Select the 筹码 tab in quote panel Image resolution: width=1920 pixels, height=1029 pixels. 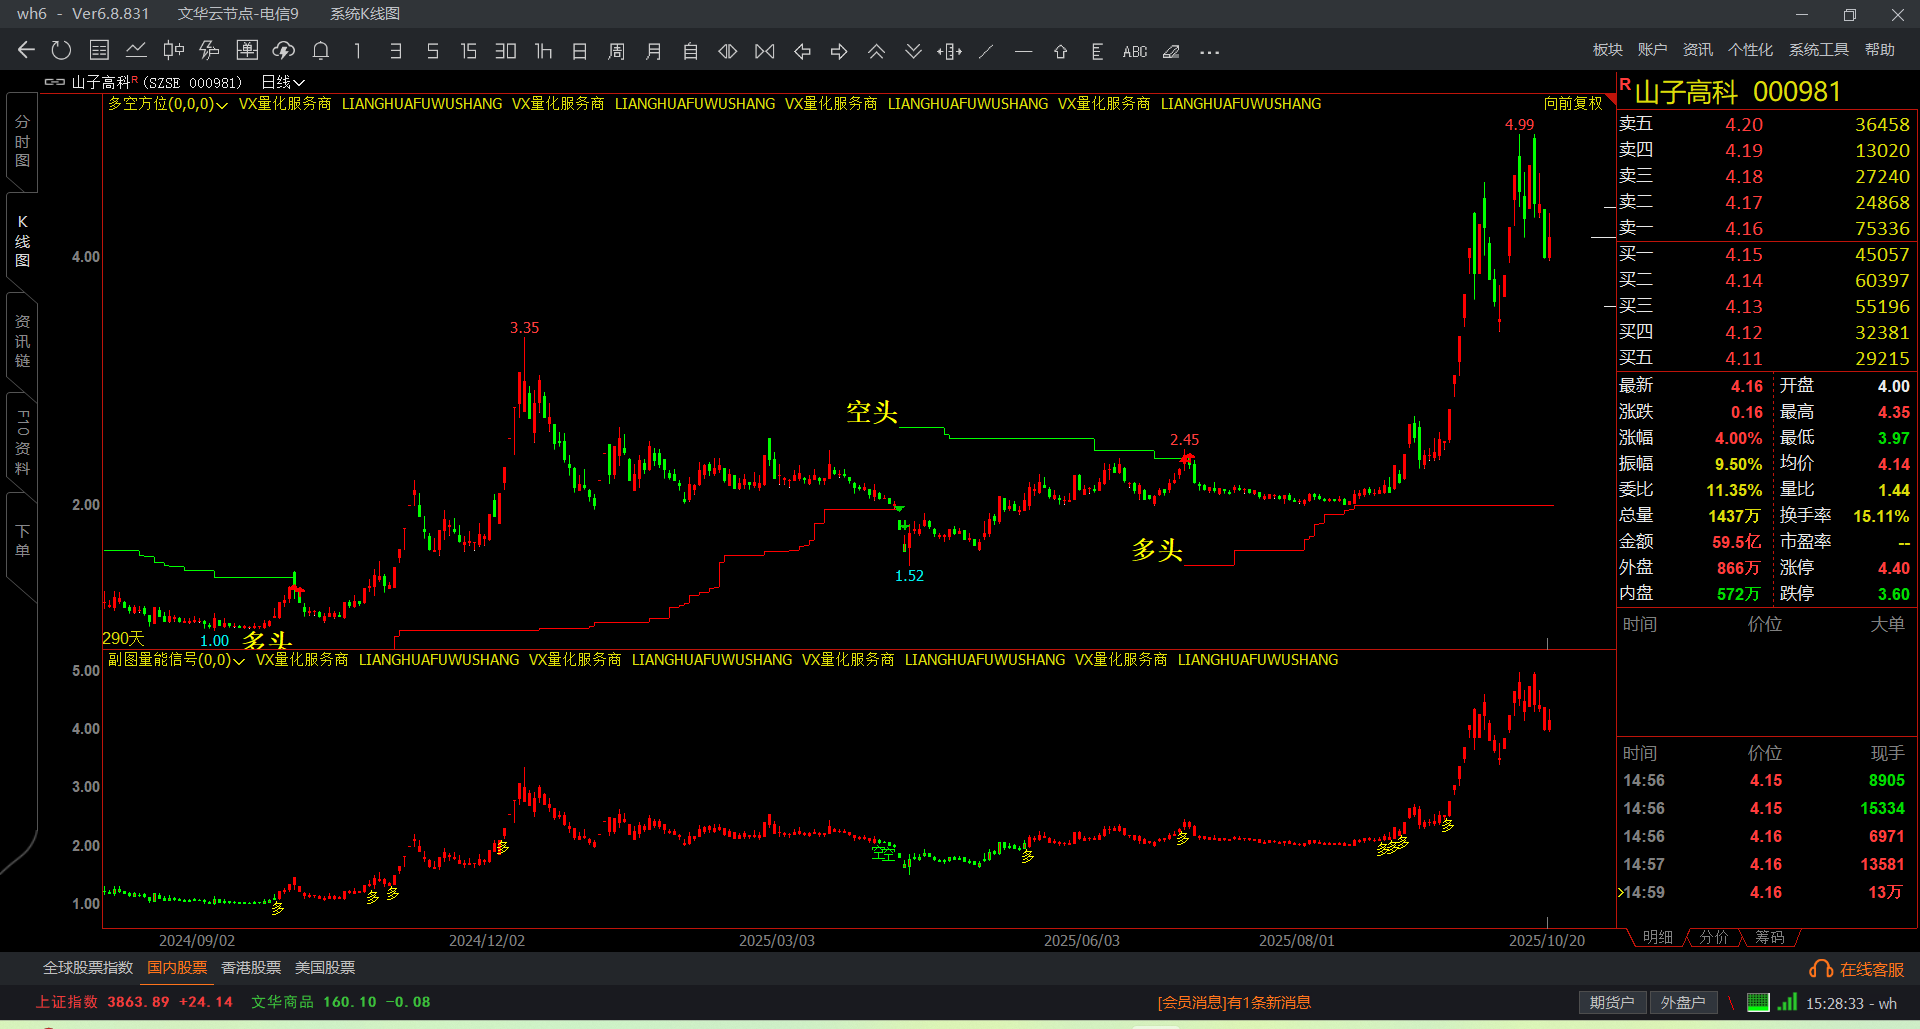pos(1770,937)
